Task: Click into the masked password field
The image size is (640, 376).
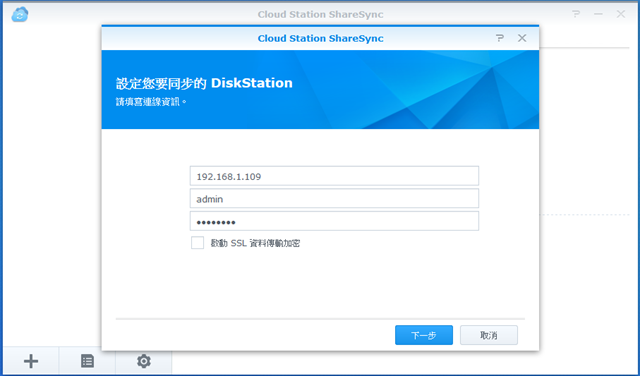Action: point(334,221)
